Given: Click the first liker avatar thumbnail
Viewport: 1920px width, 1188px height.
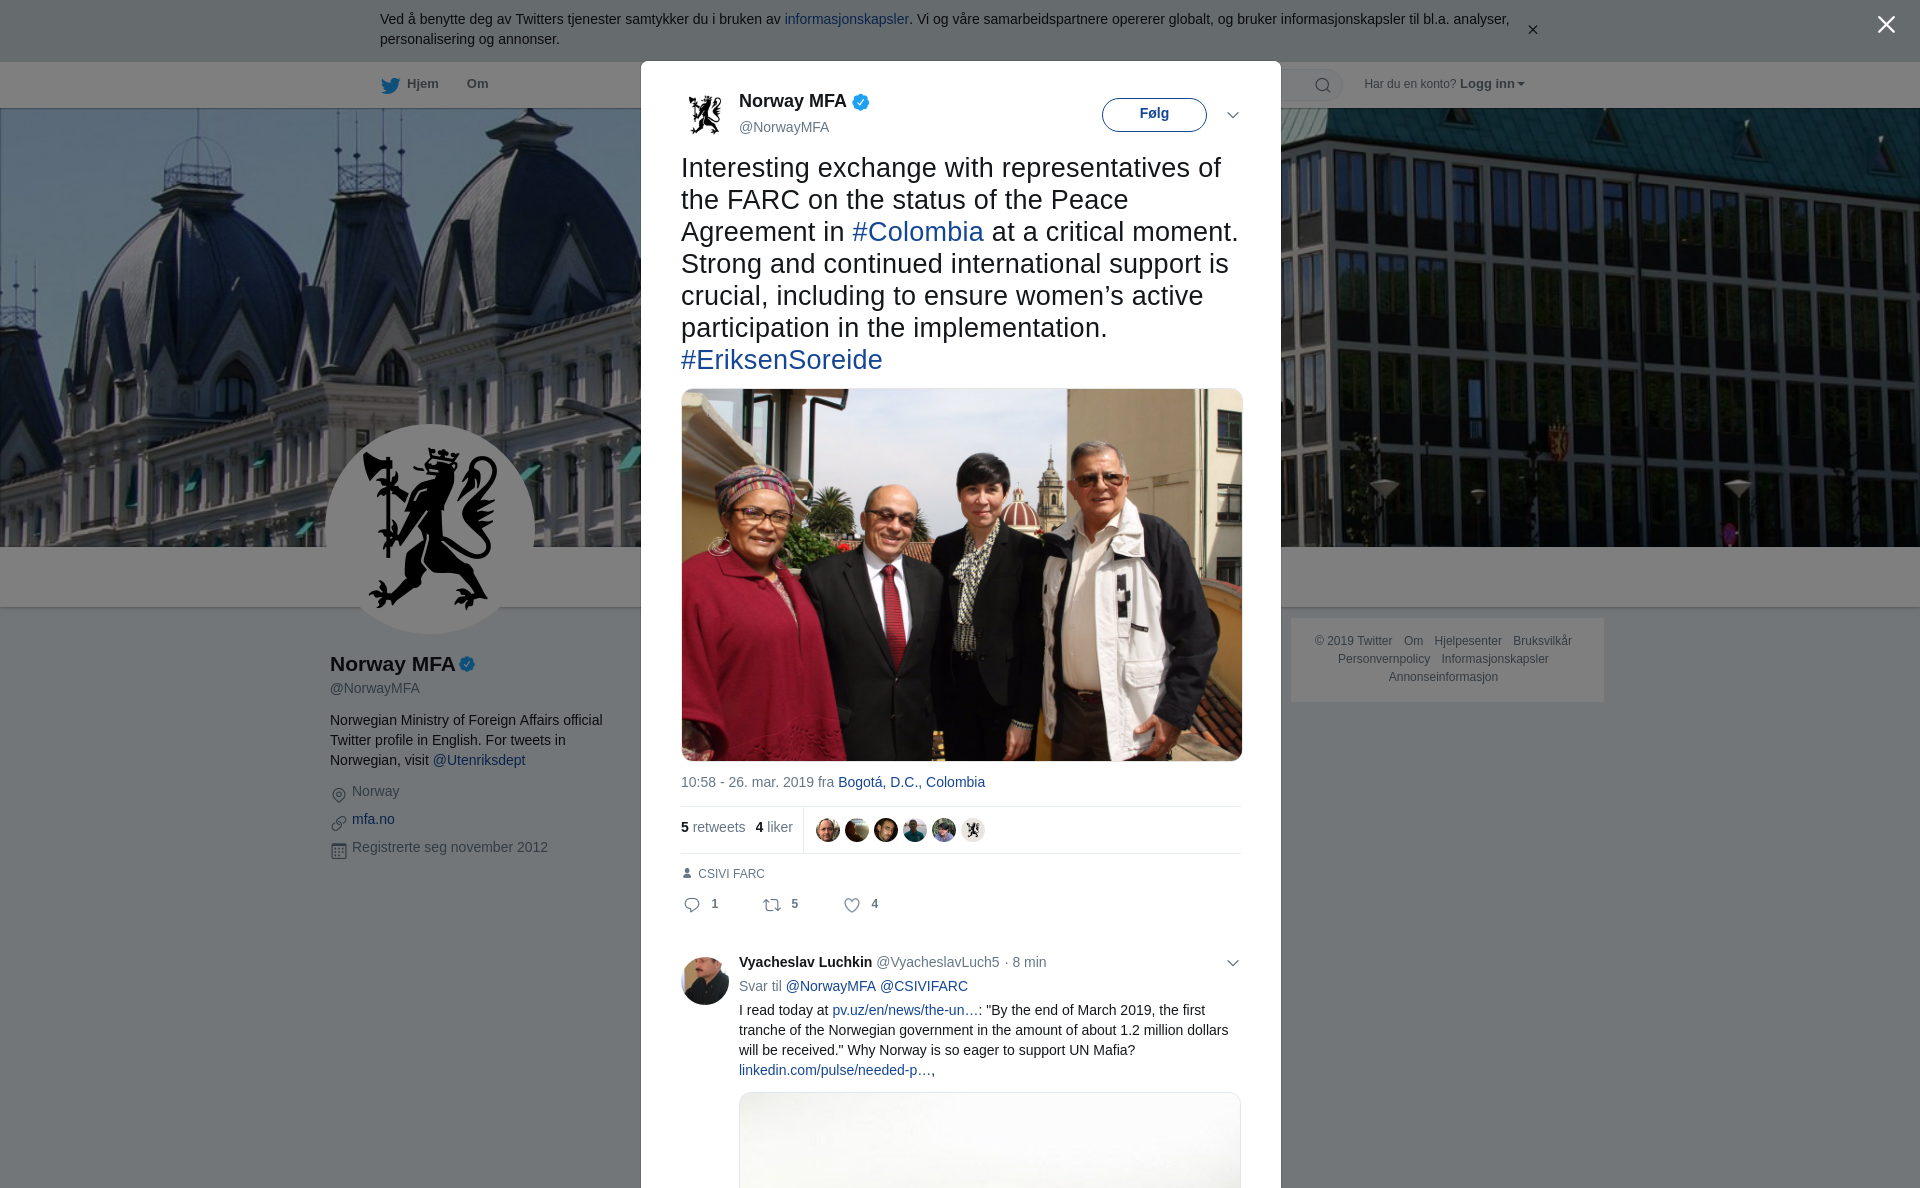Looking at the screenshot, I should pyautogui.click(x=828, y=830).
